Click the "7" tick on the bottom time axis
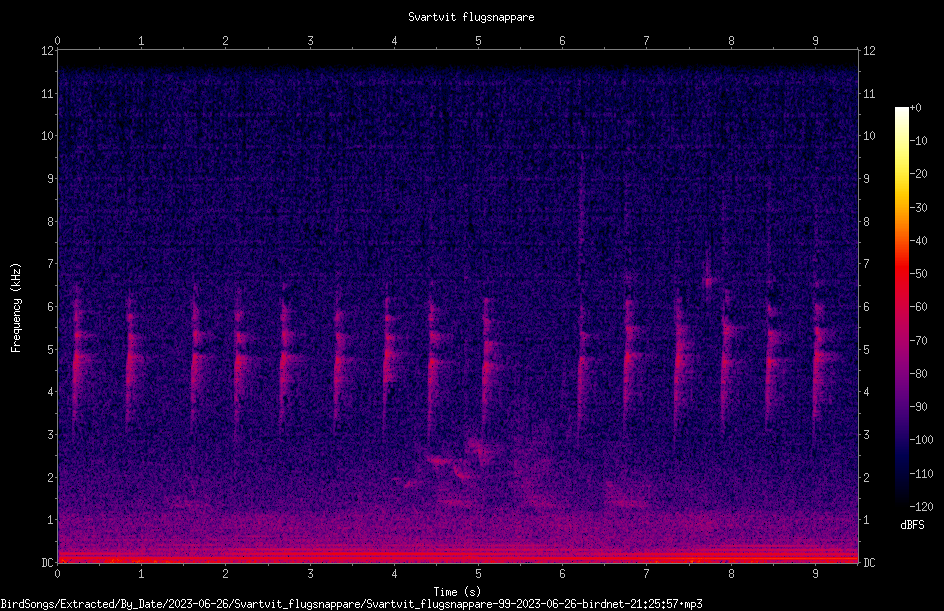944x611 pixels. (647, 574)
